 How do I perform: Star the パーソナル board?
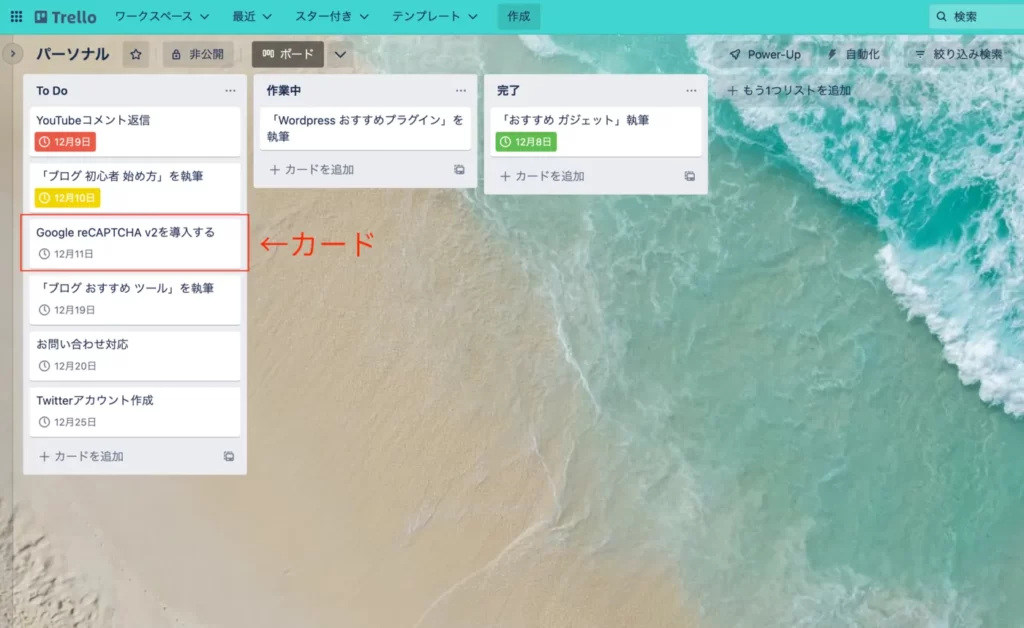(x=136, y=54)
